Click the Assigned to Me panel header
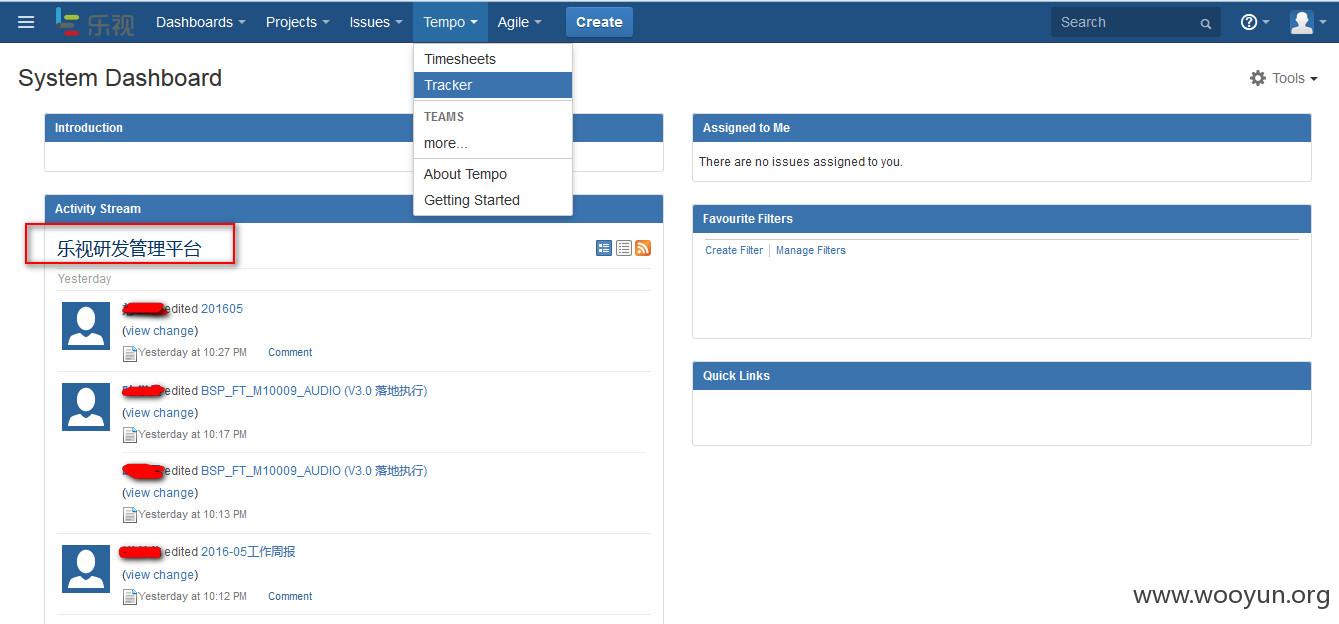 (x=1001, y=128)
